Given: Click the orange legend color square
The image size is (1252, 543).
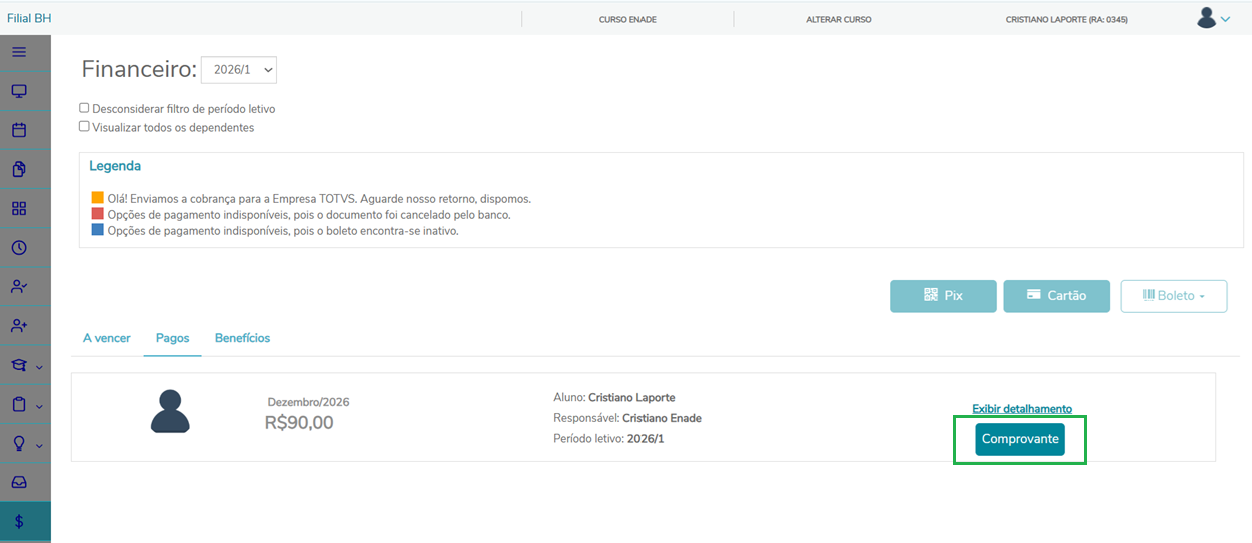Looking at the screenshot, I should click(x=97, y=198).
